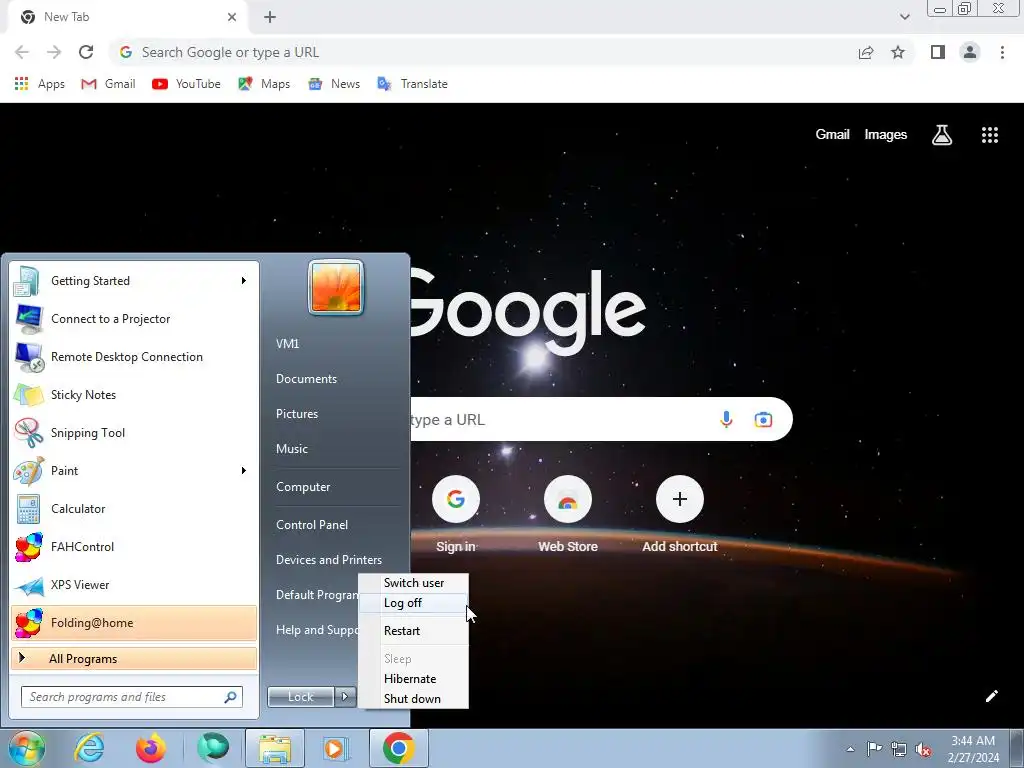Bookmark this tab with the star icon

[x=898, y=52]
